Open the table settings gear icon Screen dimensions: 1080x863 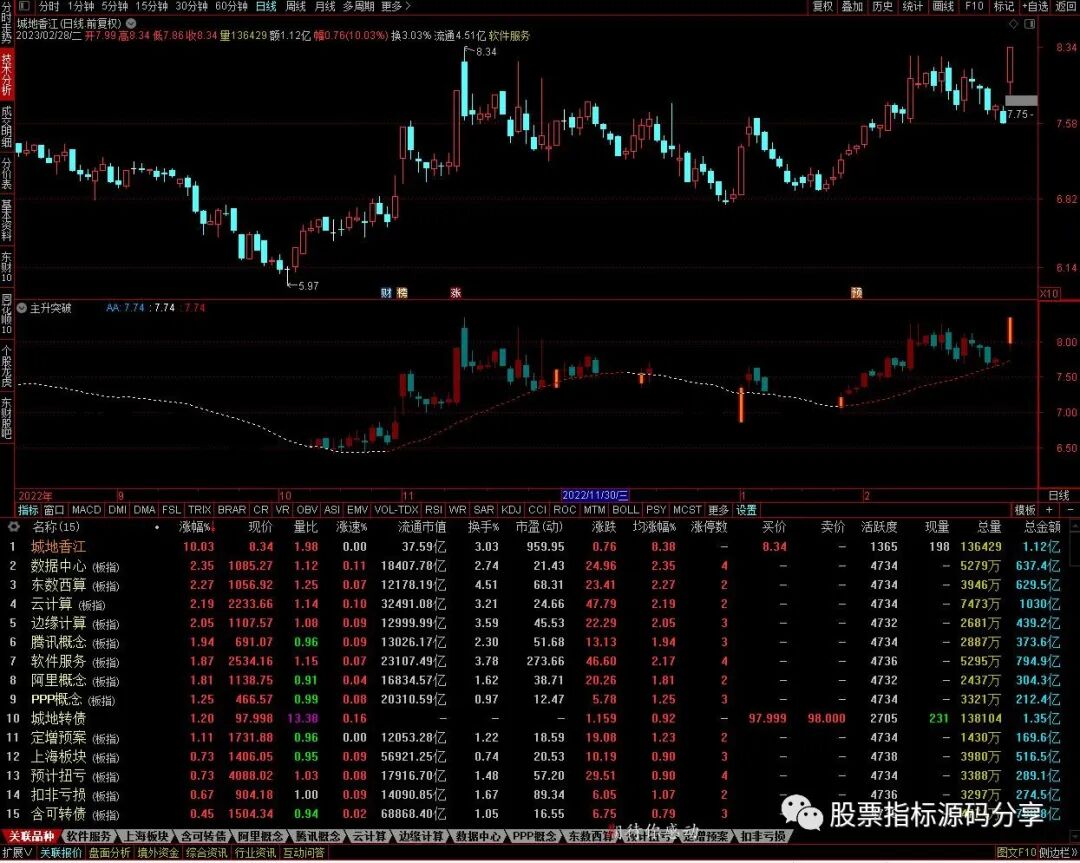point(13,527)
